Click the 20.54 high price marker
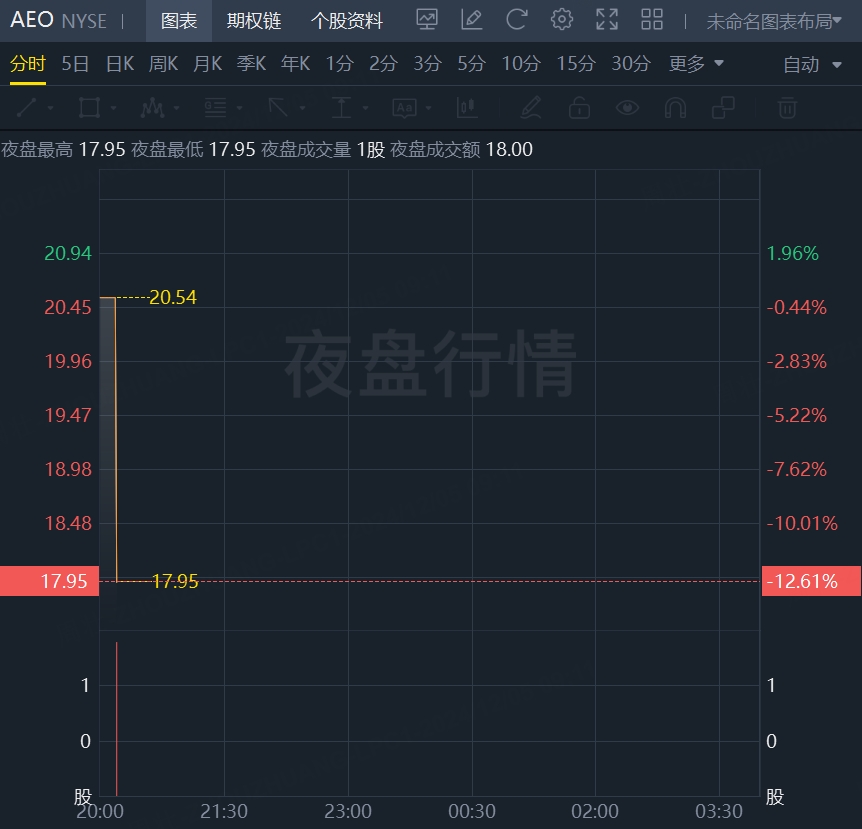This screenshot has height=829, width=862. pos(173,297)
